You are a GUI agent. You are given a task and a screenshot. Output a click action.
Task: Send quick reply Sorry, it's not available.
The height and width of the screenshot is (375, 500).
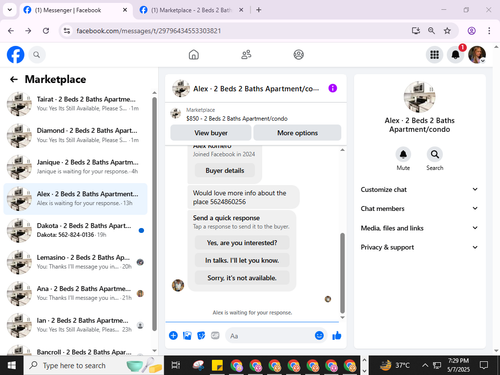pyautogui.click(x=242, y=278)
